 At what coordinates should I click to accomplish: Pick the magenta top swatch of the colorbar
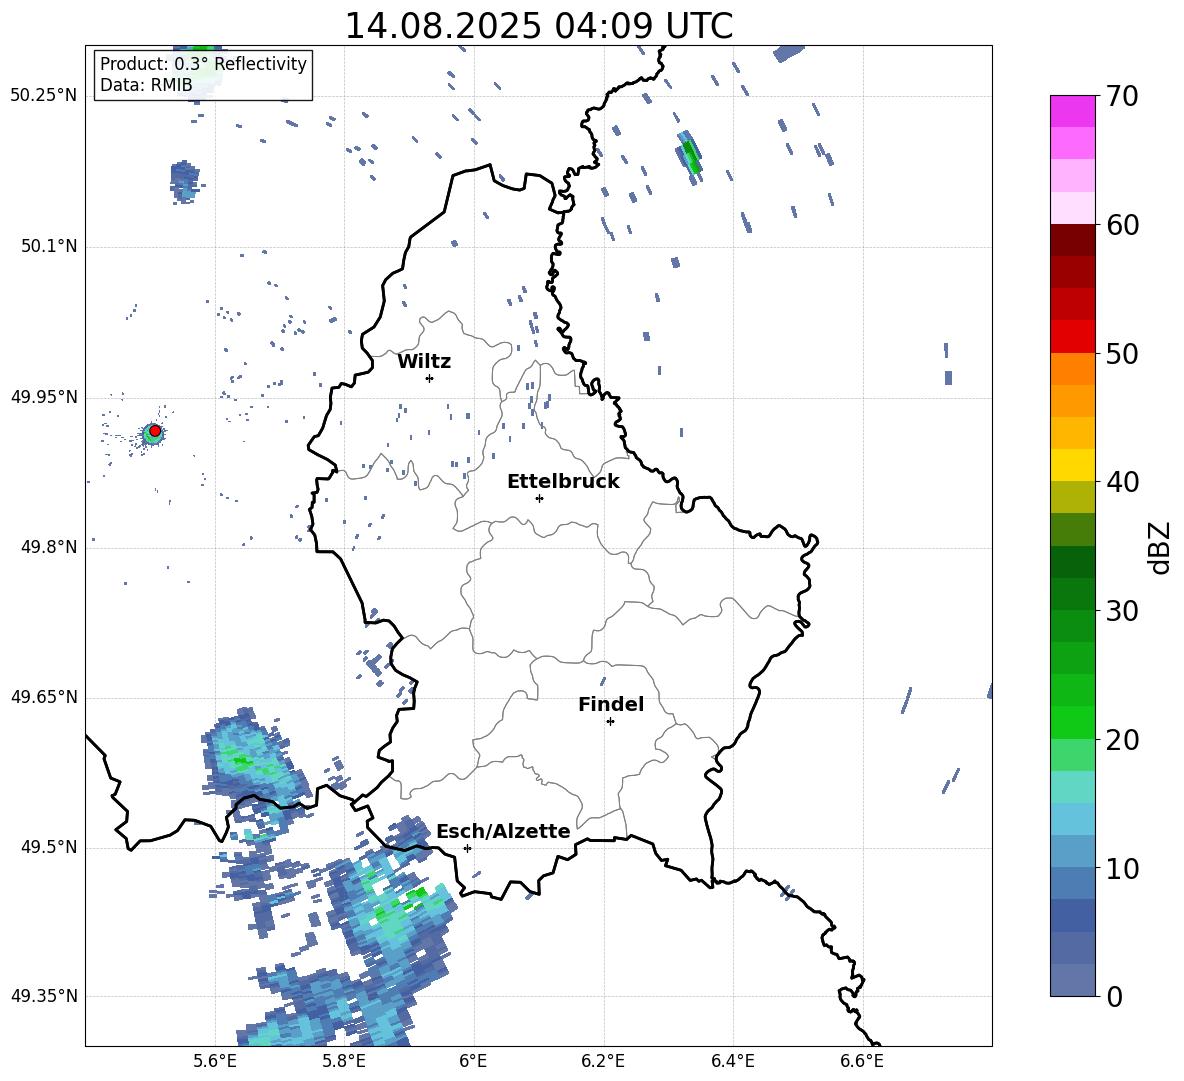(x=1072, y=111)
